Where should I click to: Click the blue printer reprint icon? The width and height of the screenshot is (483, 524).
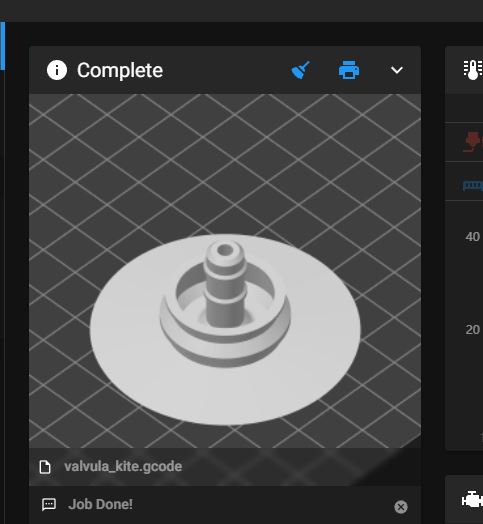click(x=349, y=70)
